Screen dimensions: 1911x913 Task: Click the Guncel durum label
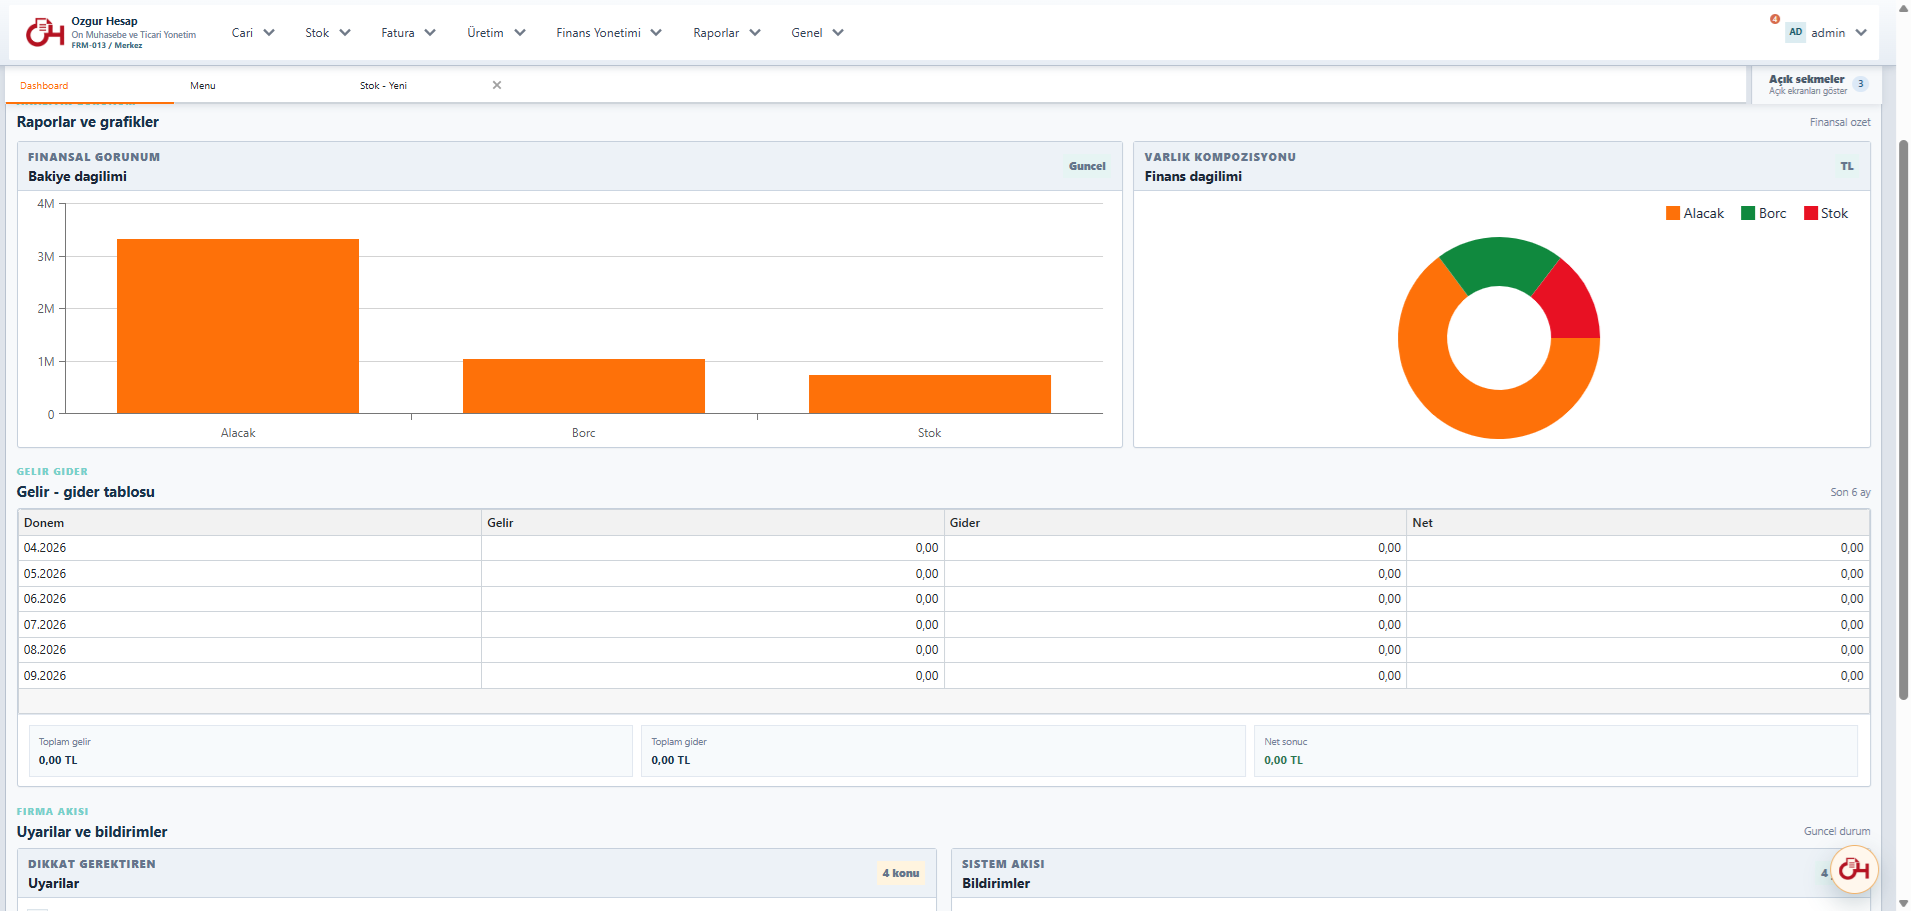[x=1837, y=831]
